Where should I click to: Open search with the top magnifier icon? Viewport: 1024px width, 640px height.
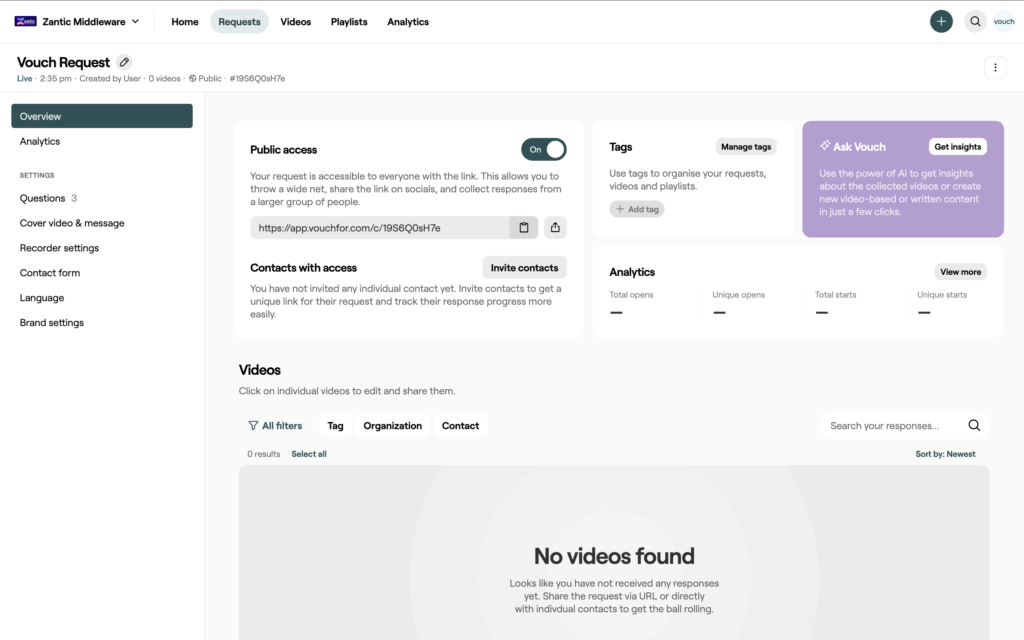(975, 22)
